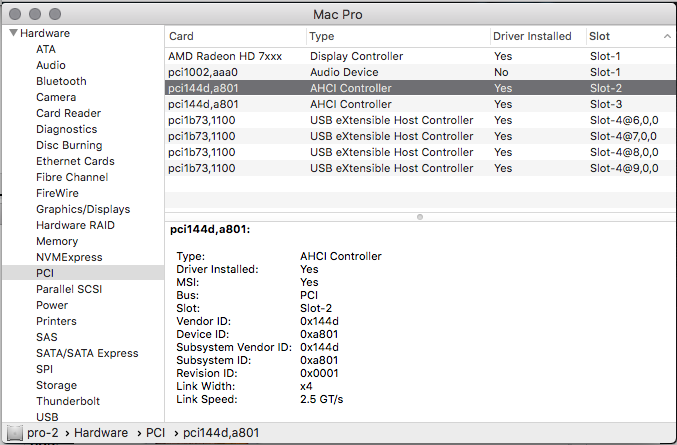Click the Vendor ID value 0x144d
Viewport: 677px width, 445px height.
[319, 321]
